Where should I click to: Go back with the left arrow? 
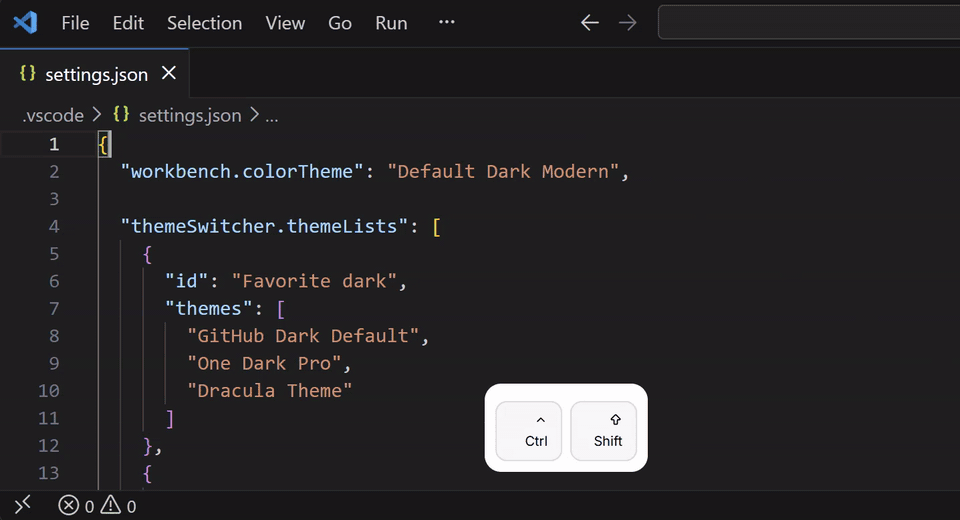coord(590,23)
